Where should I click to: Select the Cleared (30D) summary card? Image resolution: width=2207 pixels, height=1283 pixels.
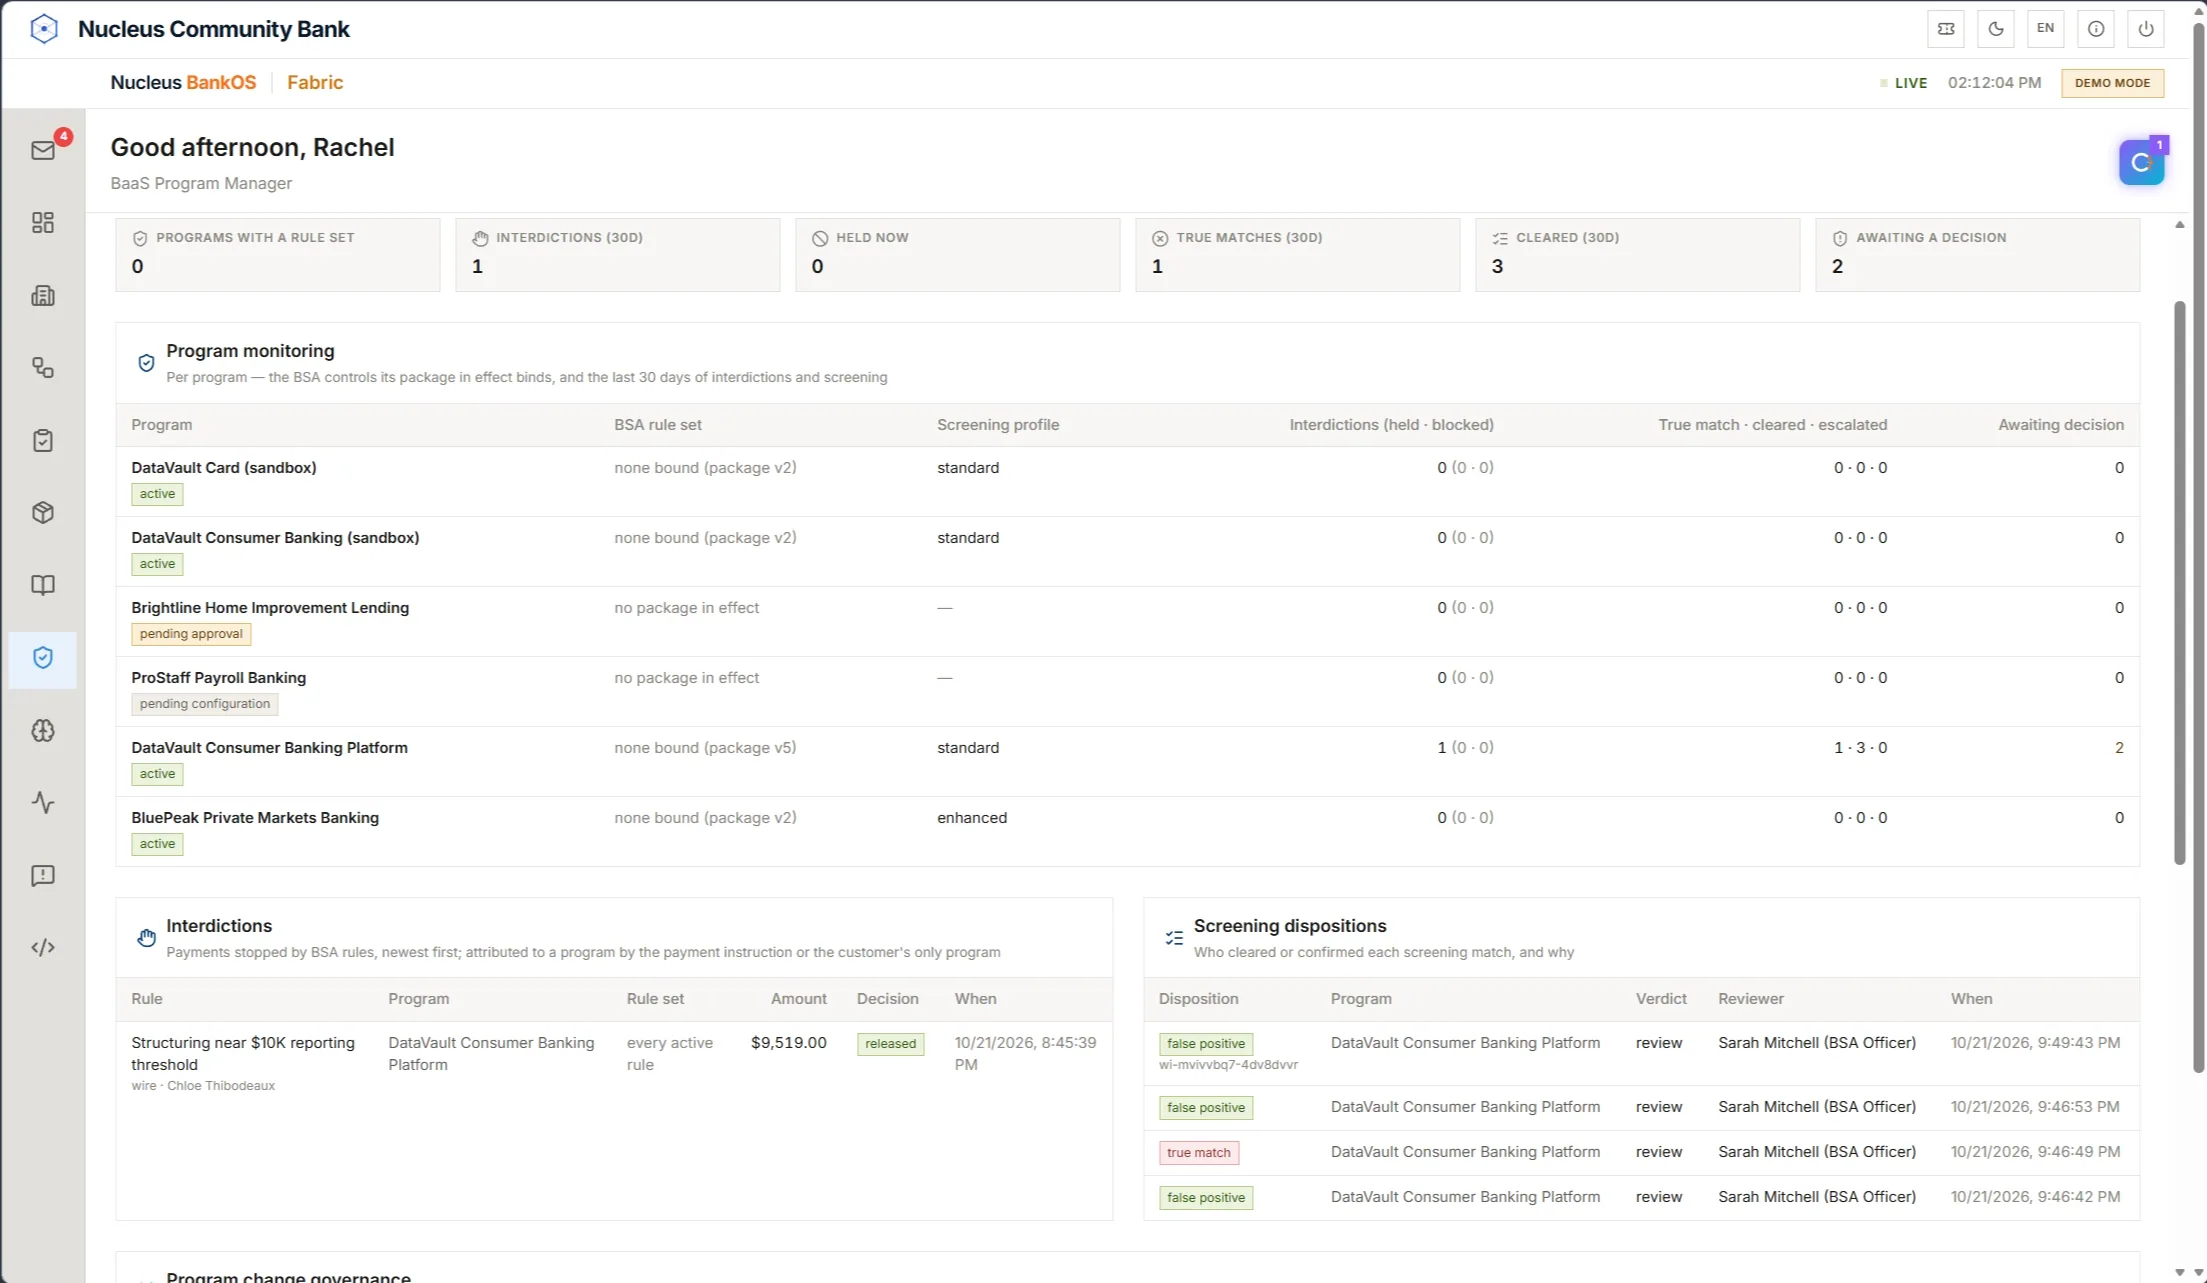click(x=1637, y=254)
